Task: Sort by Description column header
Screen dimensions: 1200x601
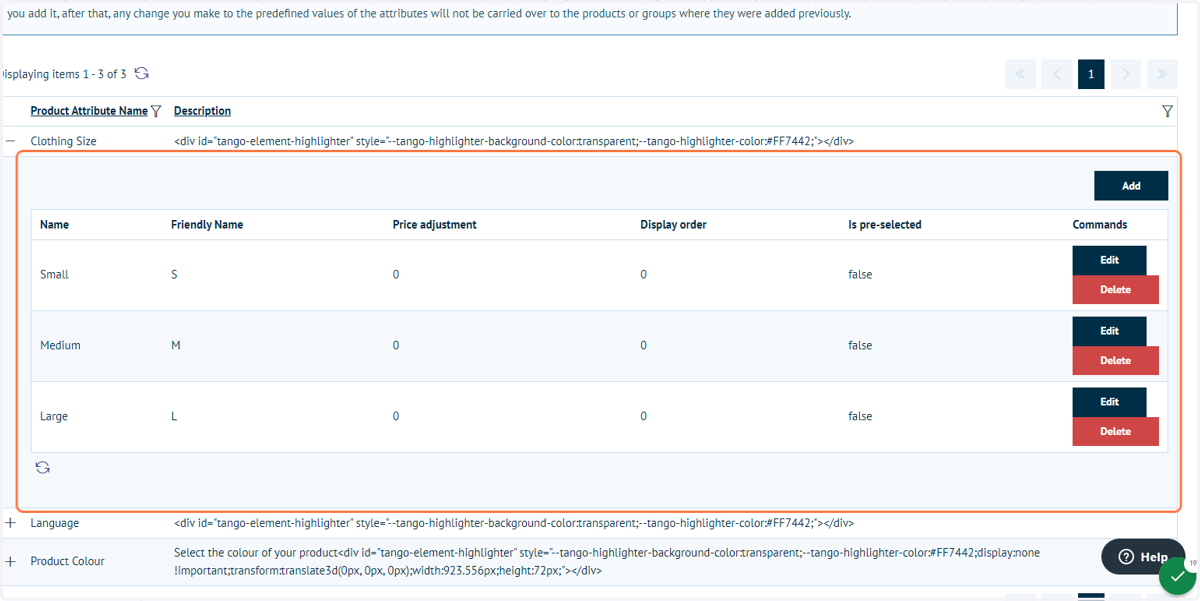Action: (202, 111)
